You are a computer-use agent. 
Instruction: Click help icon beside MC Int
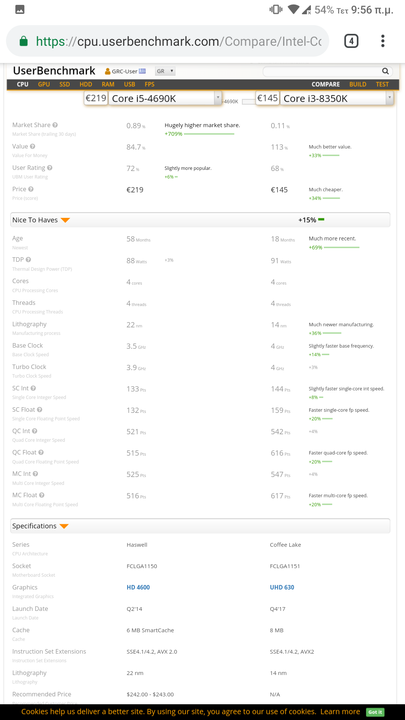coord(35,474)
